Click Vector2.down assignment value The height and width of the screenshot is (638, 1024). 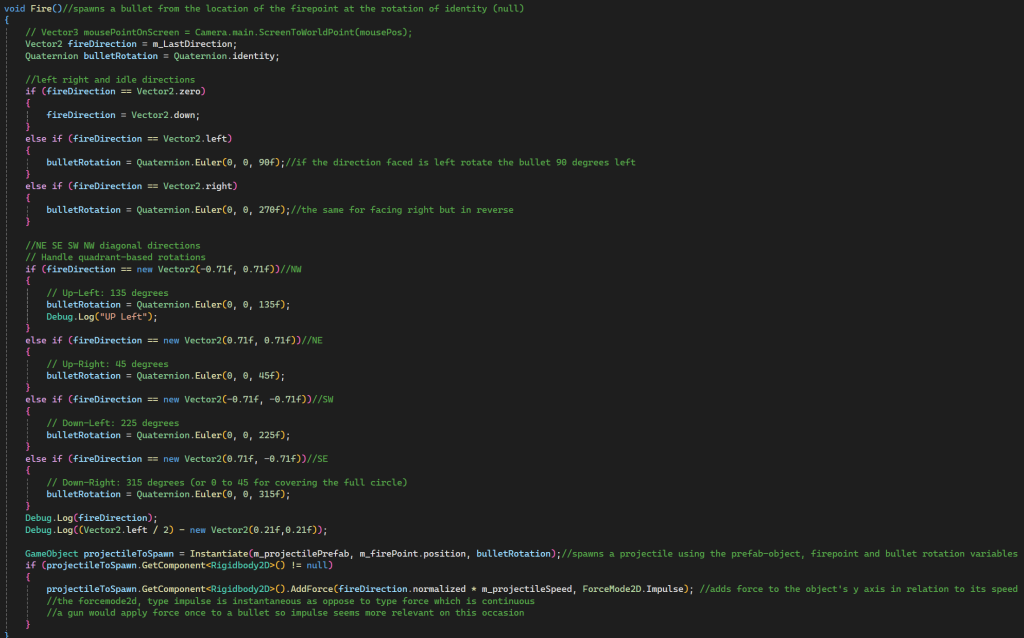point(163,115)
